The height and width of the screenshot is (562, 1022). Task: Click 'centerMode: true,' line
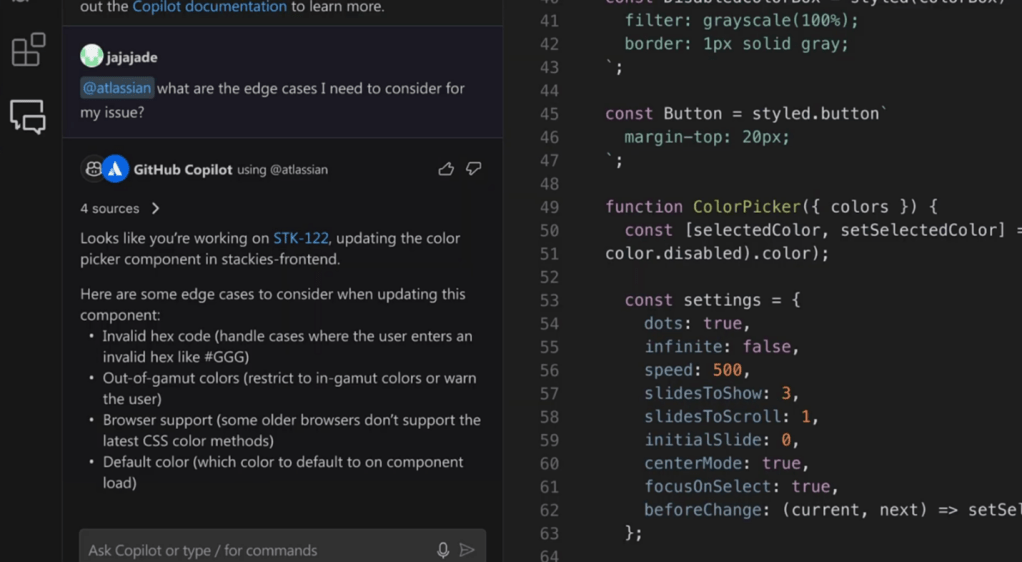[726, 464]
